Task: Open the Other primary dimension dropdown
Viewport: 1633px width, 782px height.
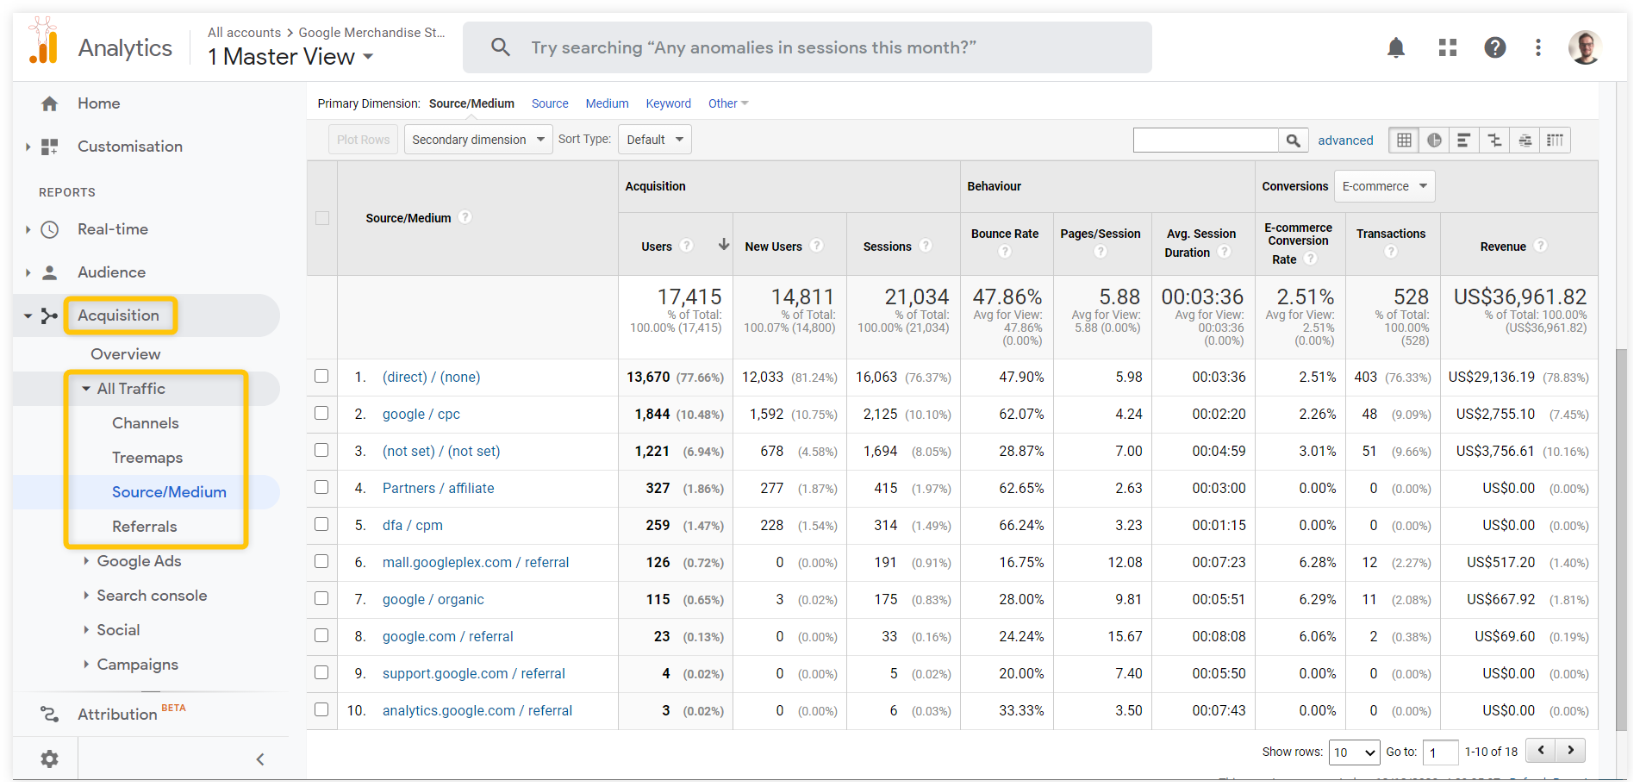Action: (728, 104)
